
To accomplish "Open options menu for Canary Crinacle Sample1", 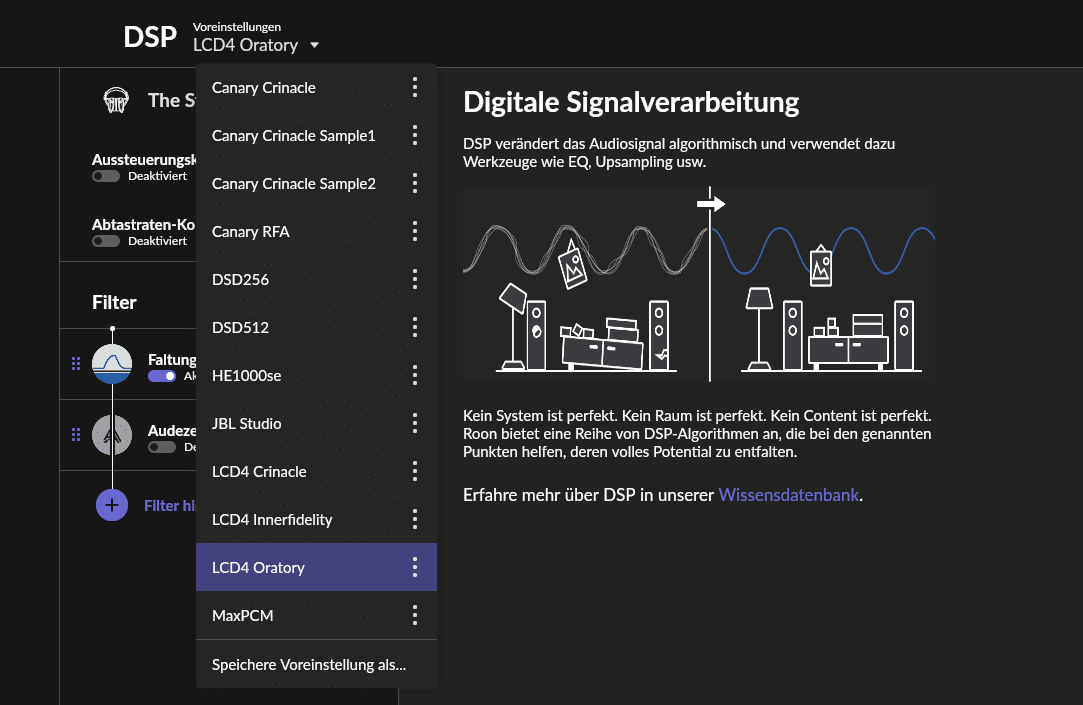I will [x=415, y=135].
